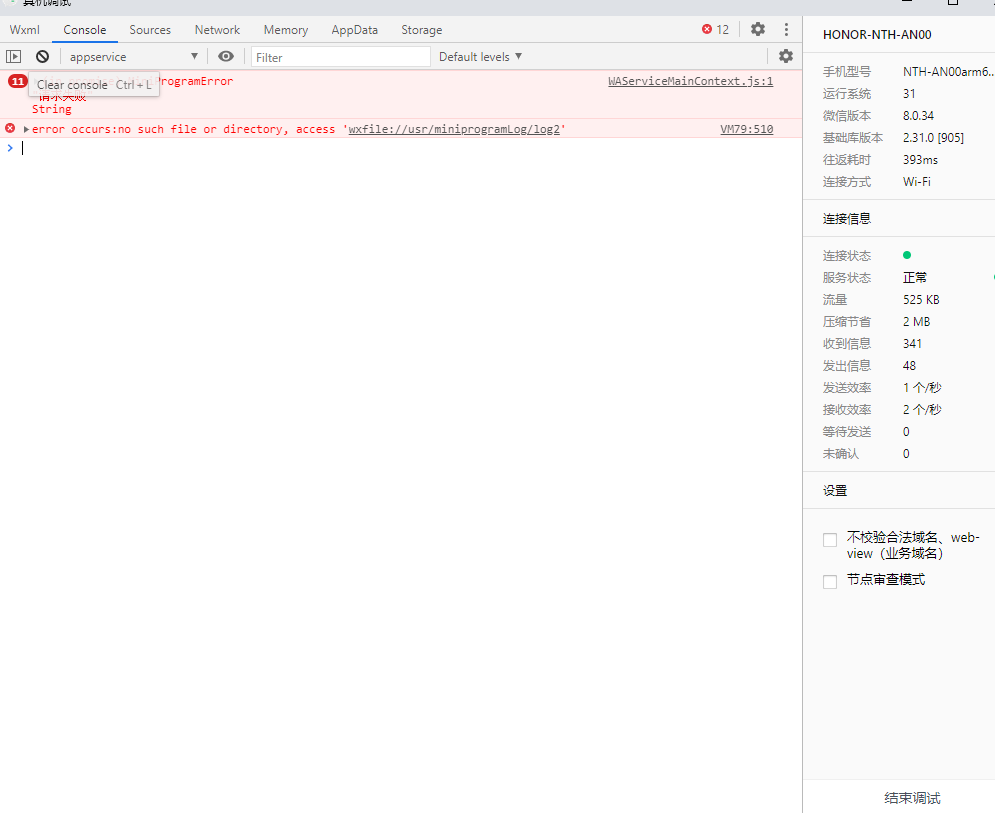Image resolution: width=995 pixels, height=813 pixels.
Task: Expand the 'error occurs' log entry
Action: coord(26,130)
